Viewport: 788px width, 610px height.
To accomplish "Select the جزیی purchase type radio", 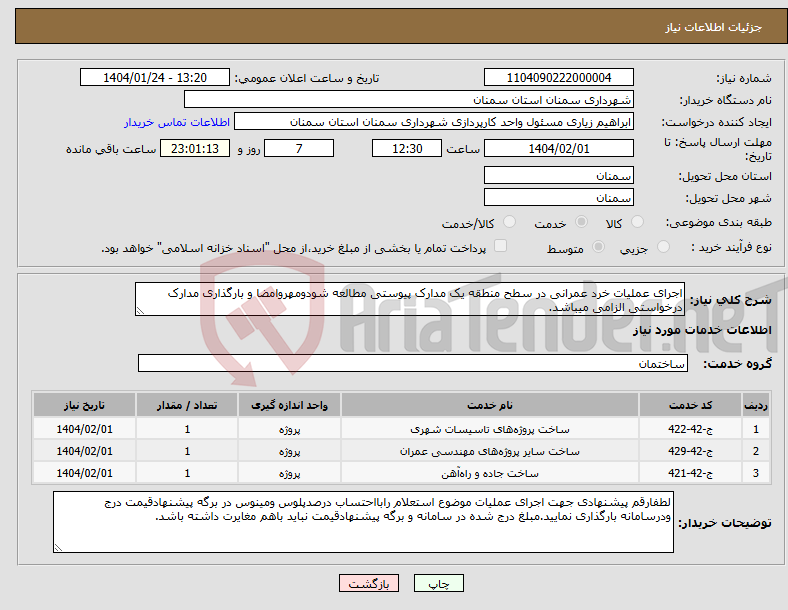I will coord(663,247).
